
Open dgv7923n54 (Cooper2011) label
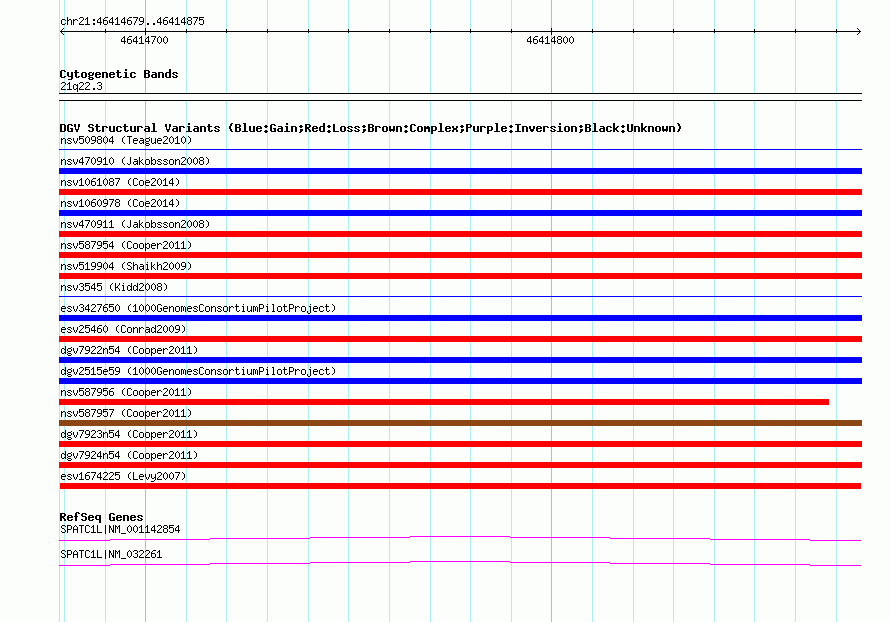point(129,434)
